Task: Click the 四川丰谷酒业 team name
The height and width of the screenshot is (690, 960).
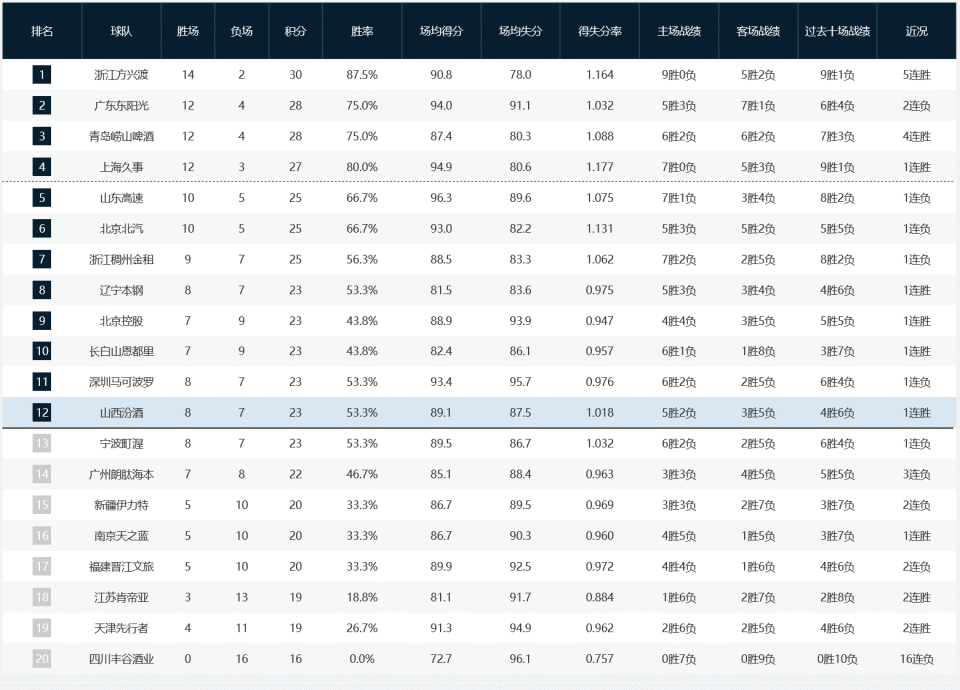Action: pyautogui.click(x=121, y=659)
